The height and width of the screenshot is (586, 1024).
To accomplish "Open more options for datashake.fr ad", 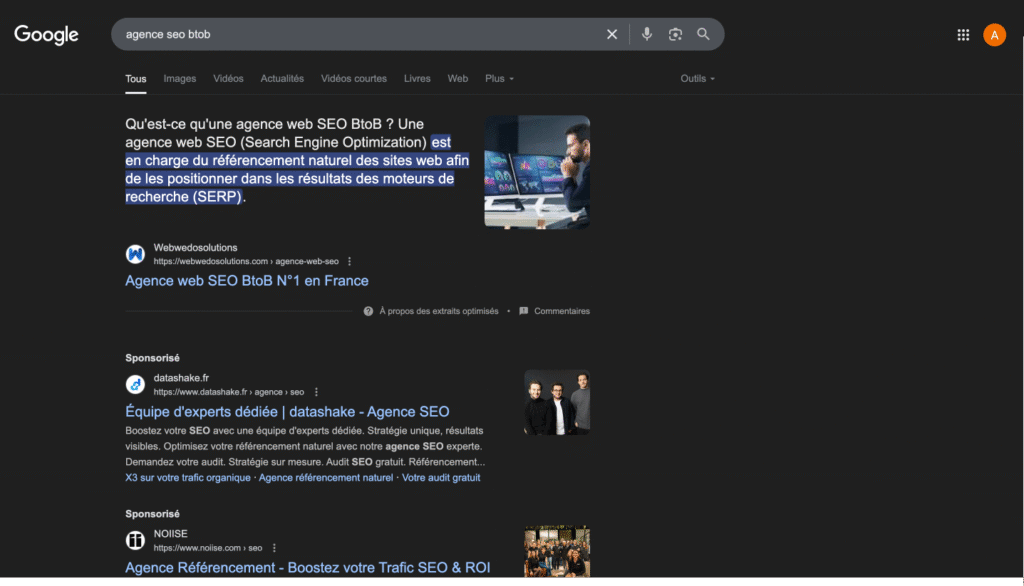I will tap(316, 392).
